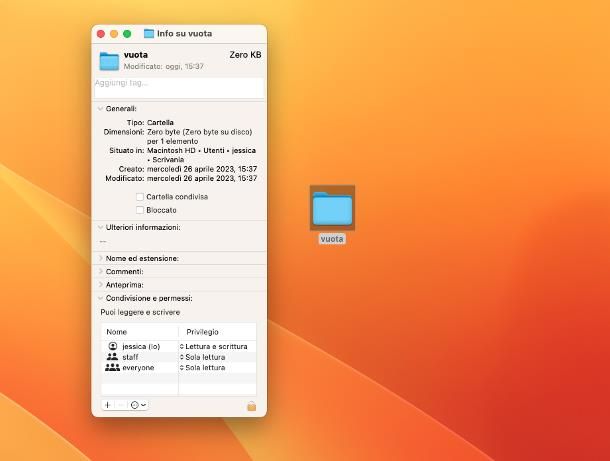Select the large vuota folder icon in info header
Image resolution: width=610 pixels, height=461 pixels.
coord(109,61)
